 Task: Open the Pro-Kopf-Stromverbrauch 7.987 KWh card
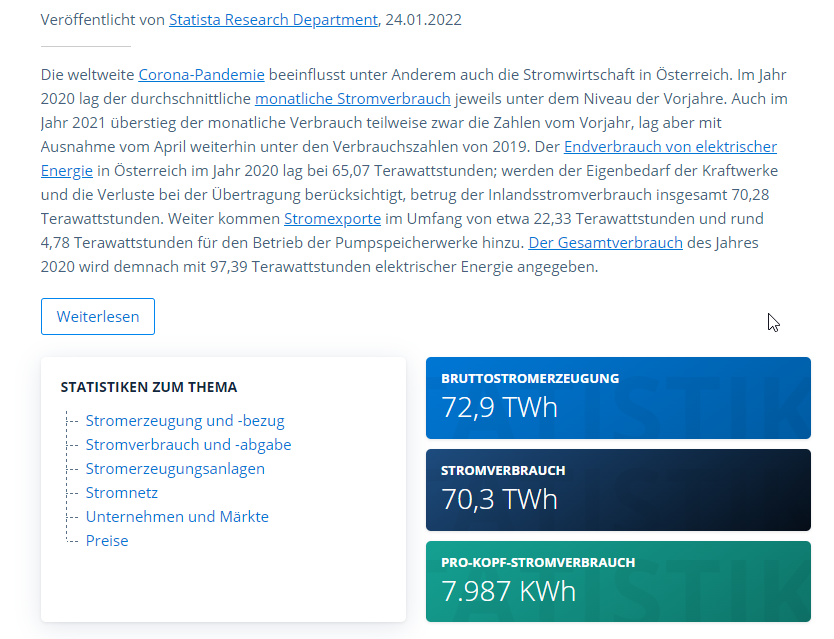(618, 582)
